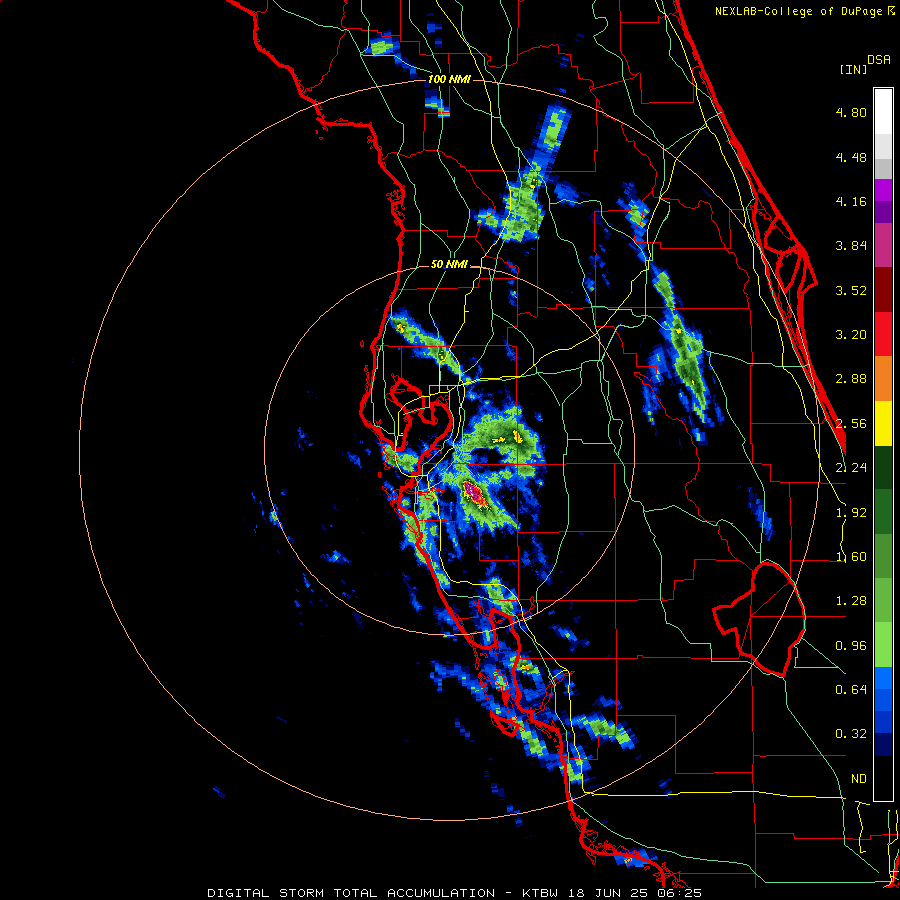Click the '4.16' scale value

(x=851, y=201)
